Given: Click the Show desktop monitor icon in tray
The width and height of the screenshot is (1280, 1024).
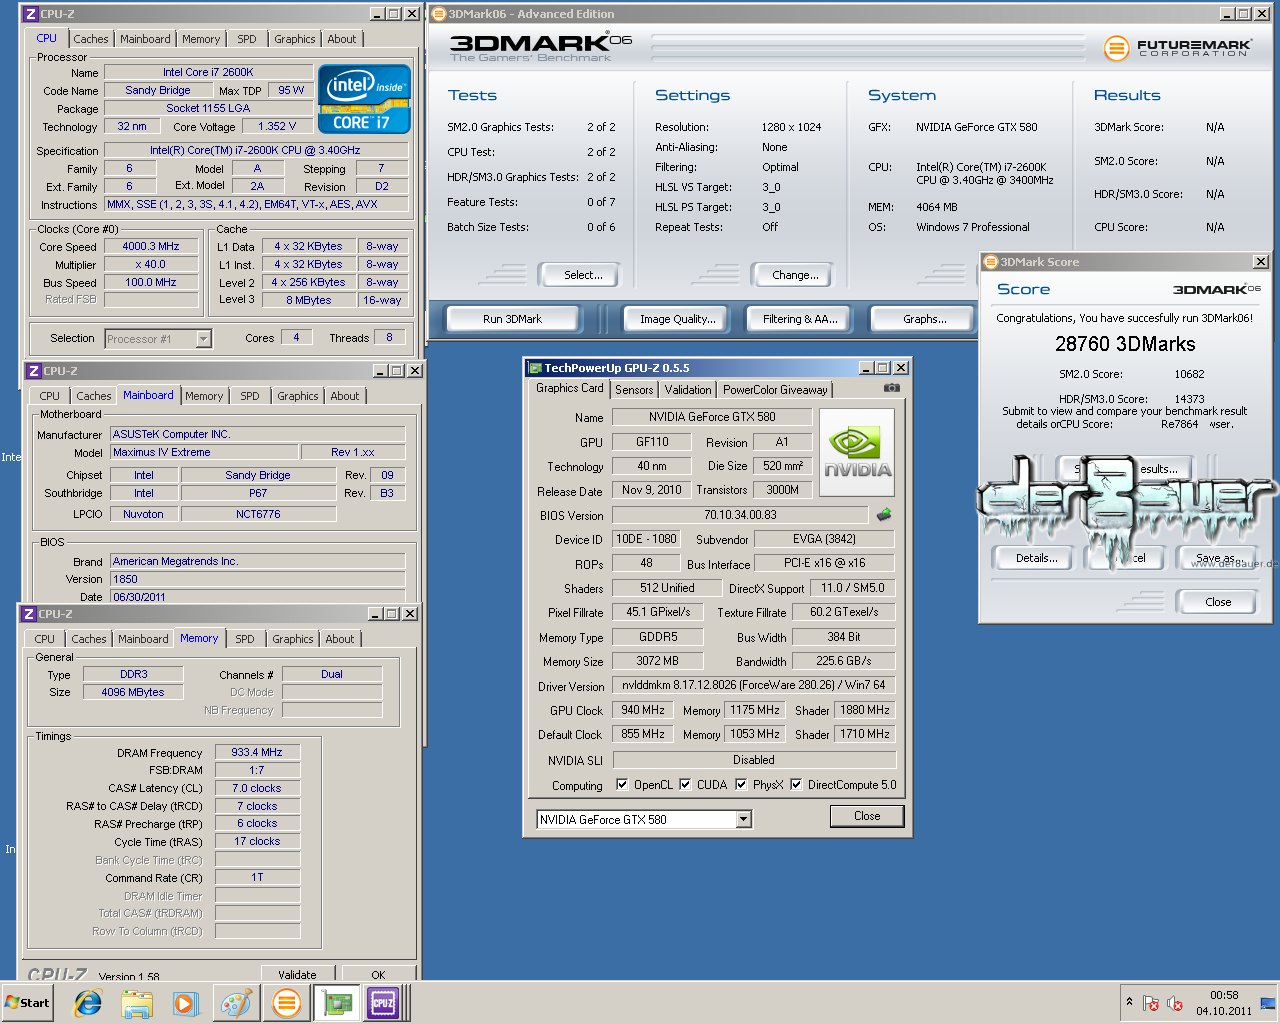Looking at the screenshot, I should coord(1268,1003).
